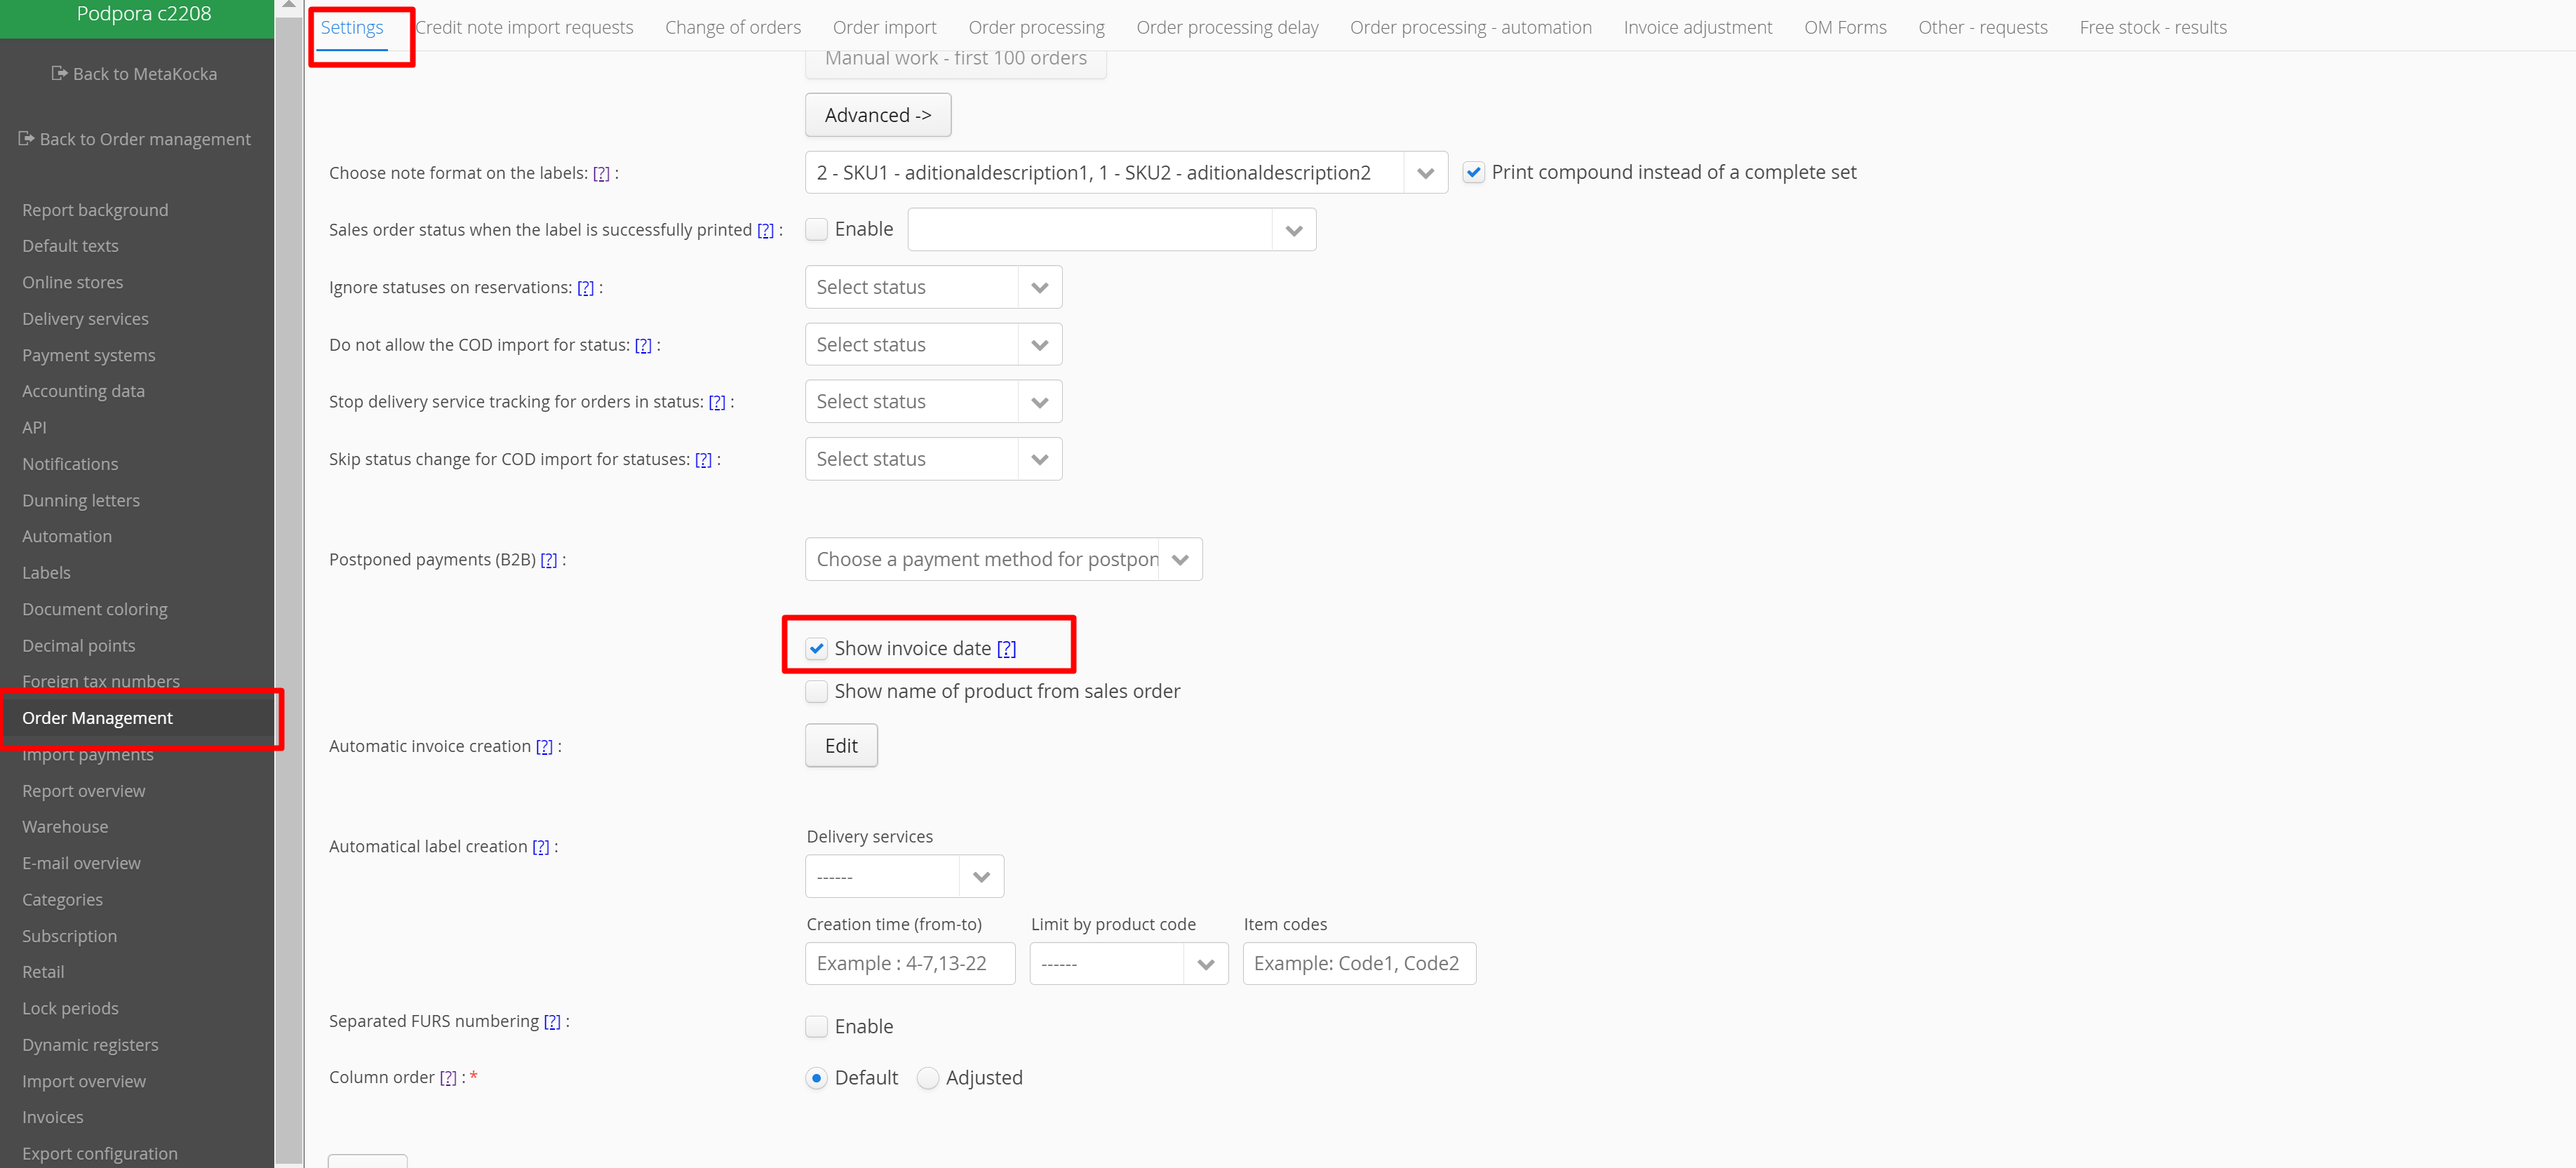2576x1168 pixels.
Task: Select Adjusted column order option
Action: click(928, 1078)
